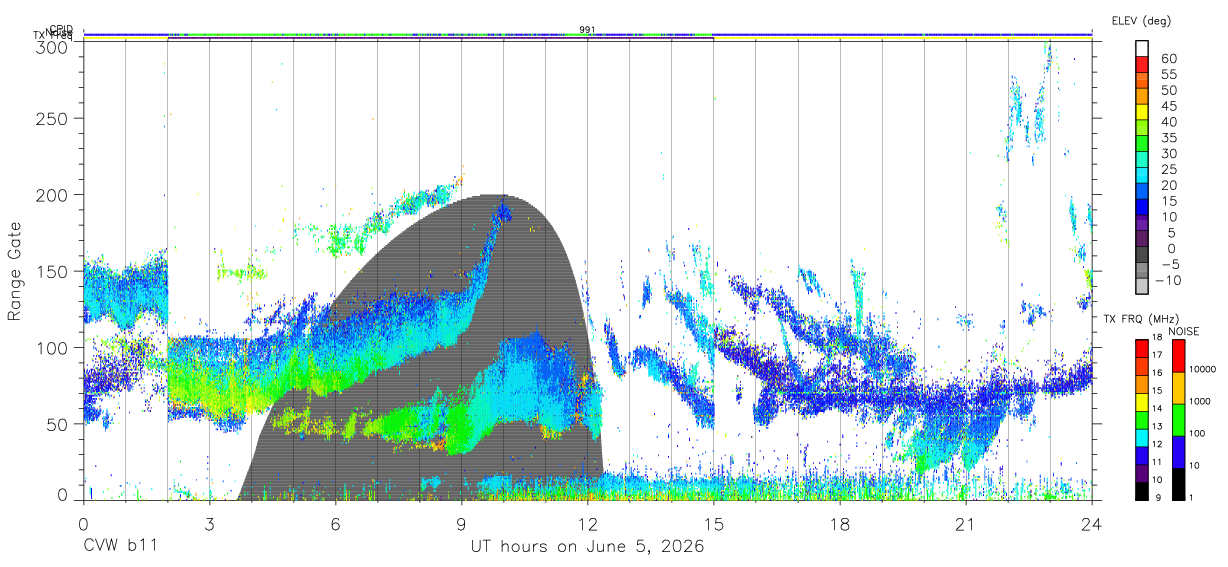
Task: Click the 'ELEV (deg)' legend title
Action: [x=1142, y=20]
